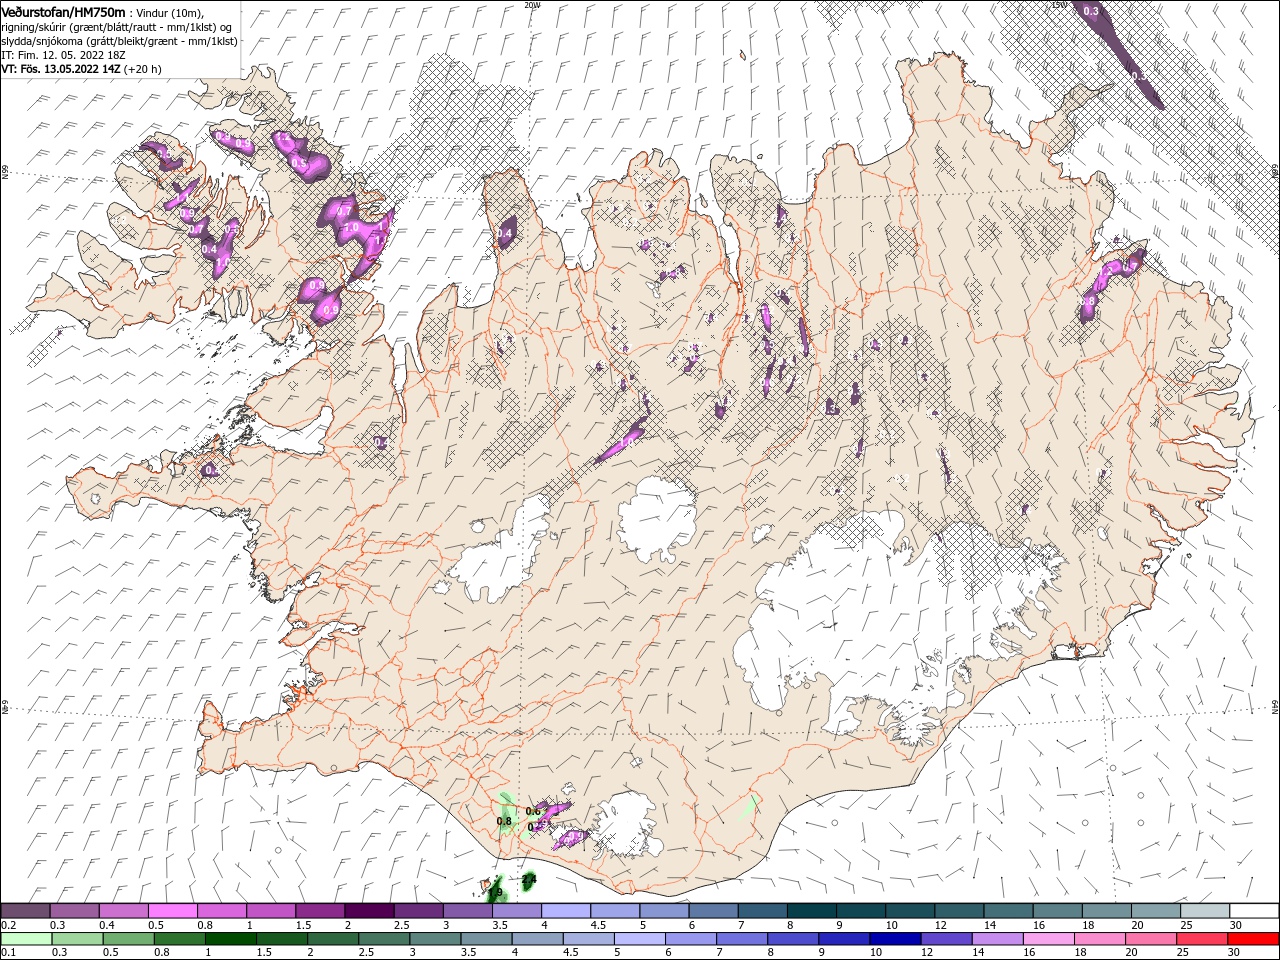The image size is (1280, 960).
Task: Pick the darkest purple snow legend swatch
Action: pyautogui.click(x=368, y=911)
